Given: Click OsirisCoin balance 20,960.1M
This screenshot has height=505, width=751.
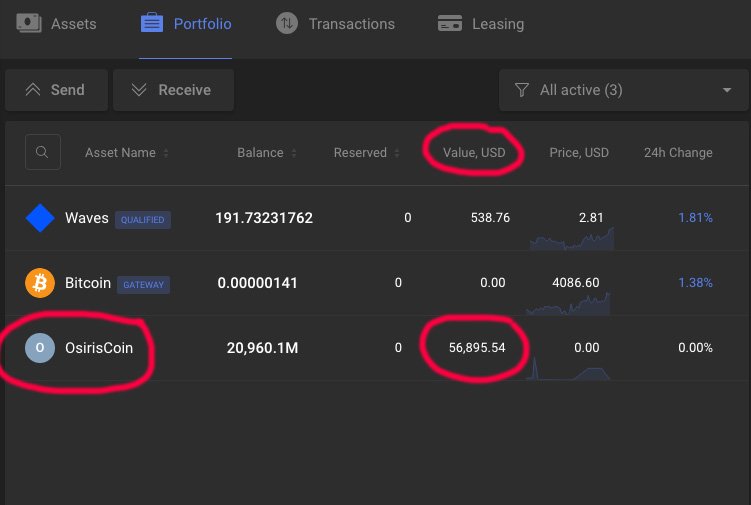Looking at the screenshot, I should pyautogui.click(x=262, y=348).
